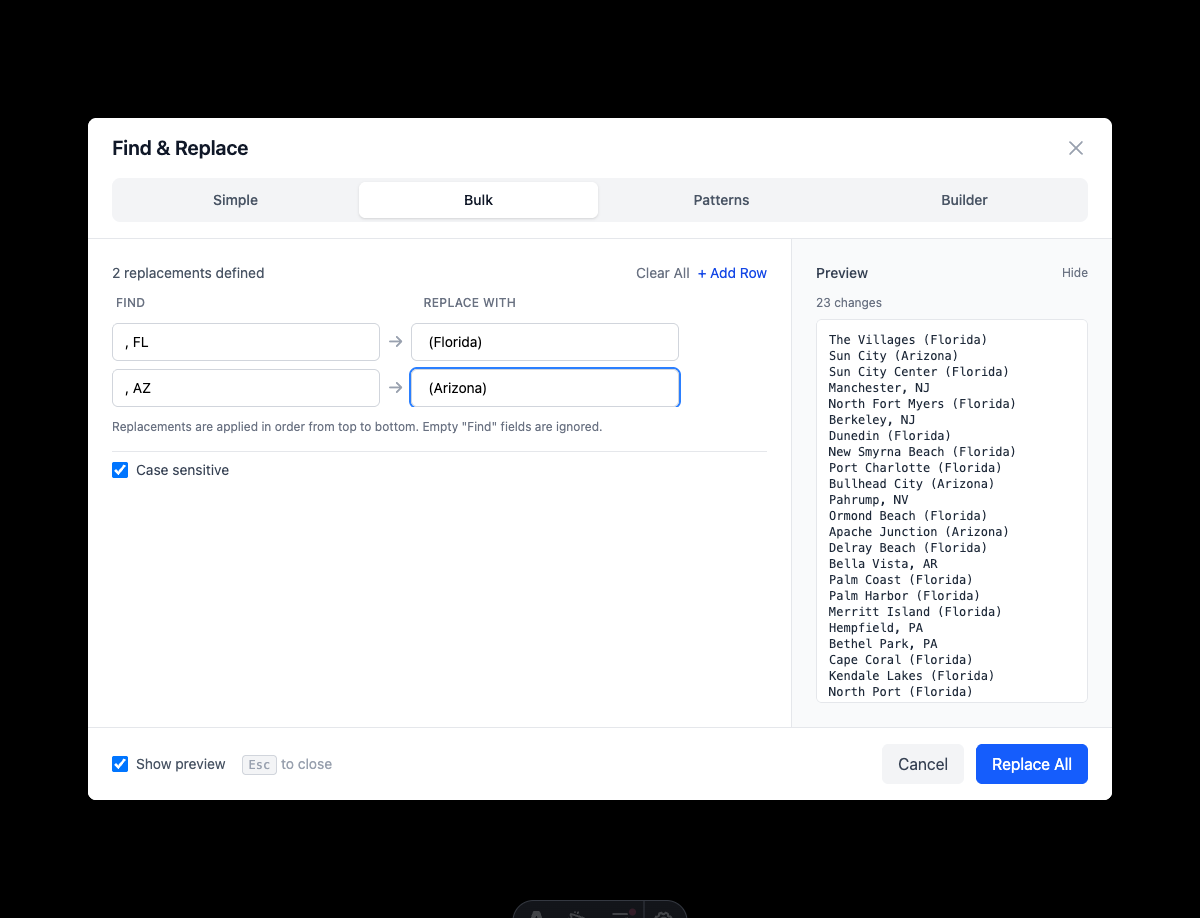1200x918 pixels.
Task: Switch to the Simple tab
Action: 235,199
